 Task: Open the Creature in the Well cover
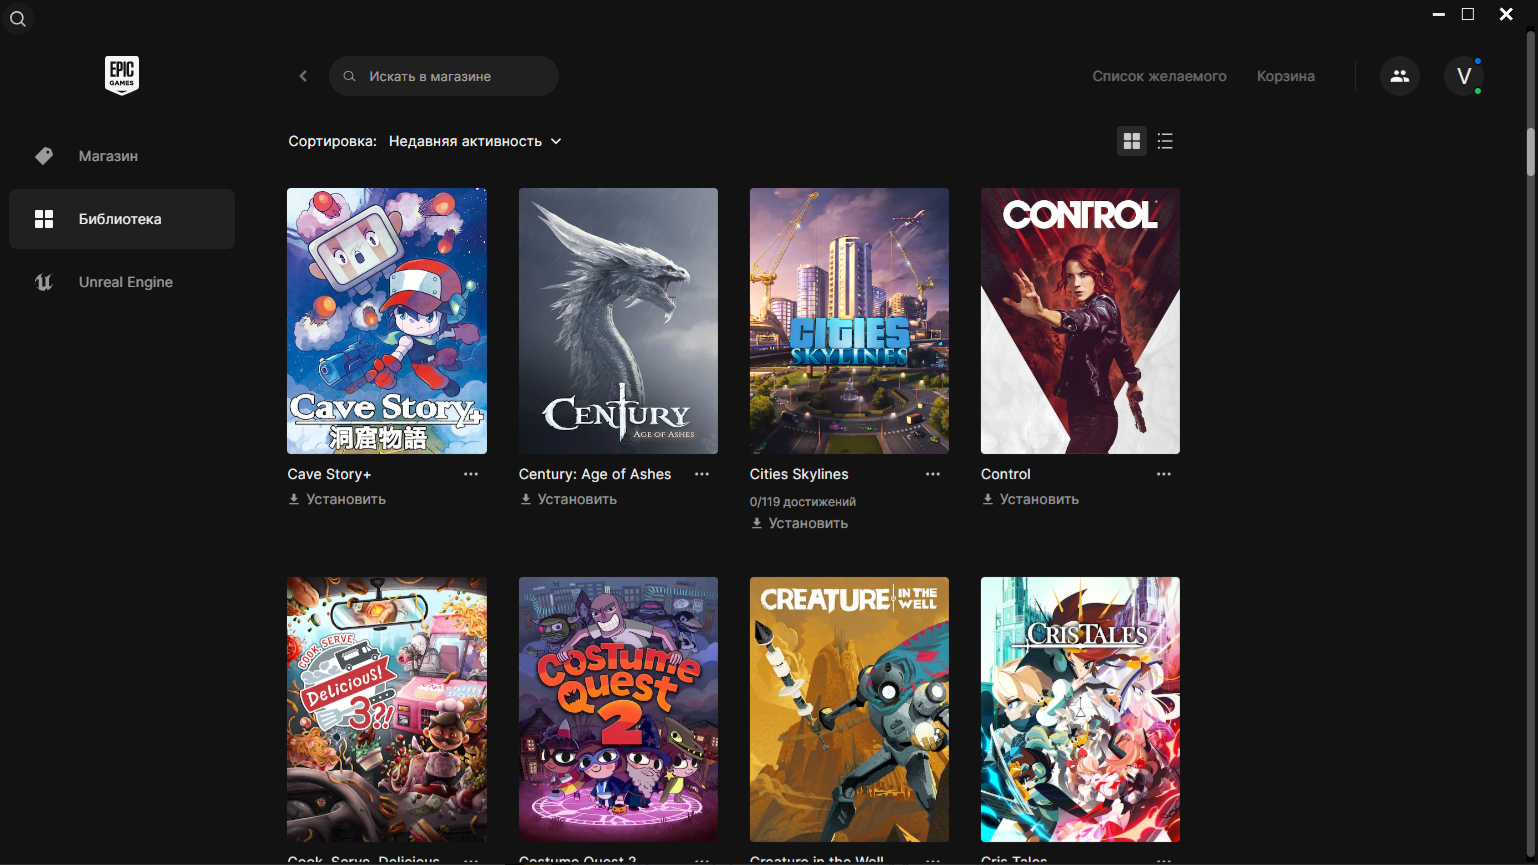(x=849, y=709)
